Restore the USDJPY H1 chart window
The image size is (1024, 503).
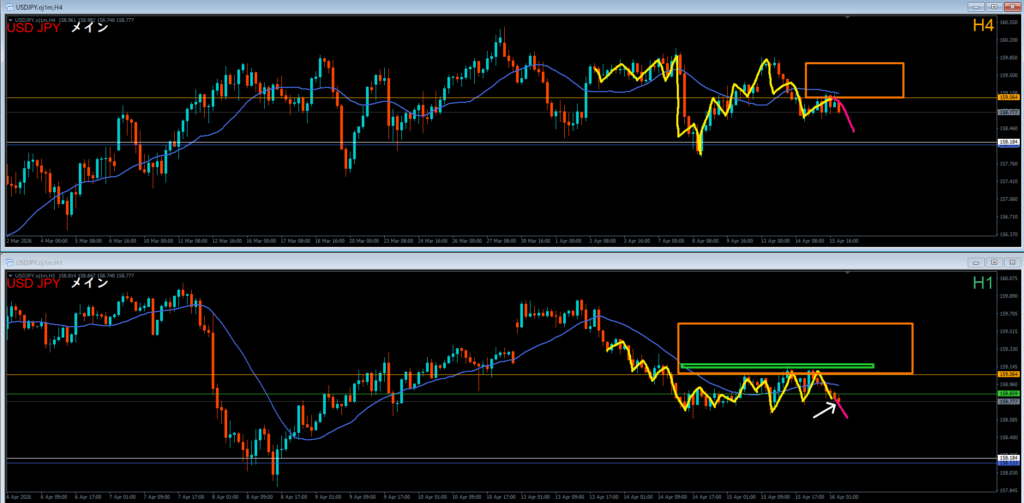(994, 262)
